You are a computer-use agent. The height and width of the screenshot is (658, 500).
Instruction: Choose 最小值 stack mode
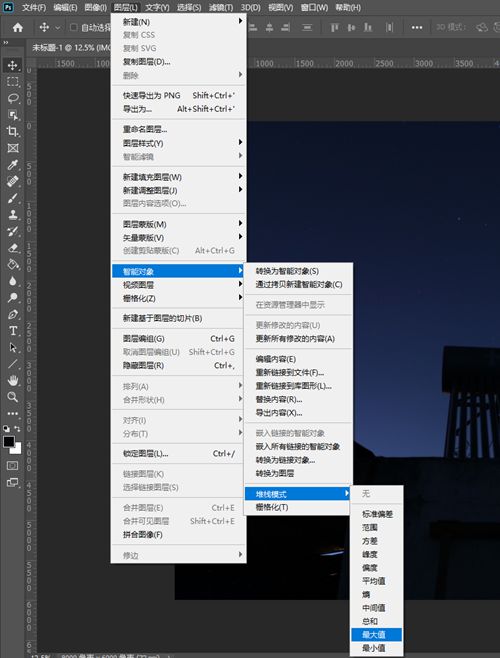click(x=376, y=648)
